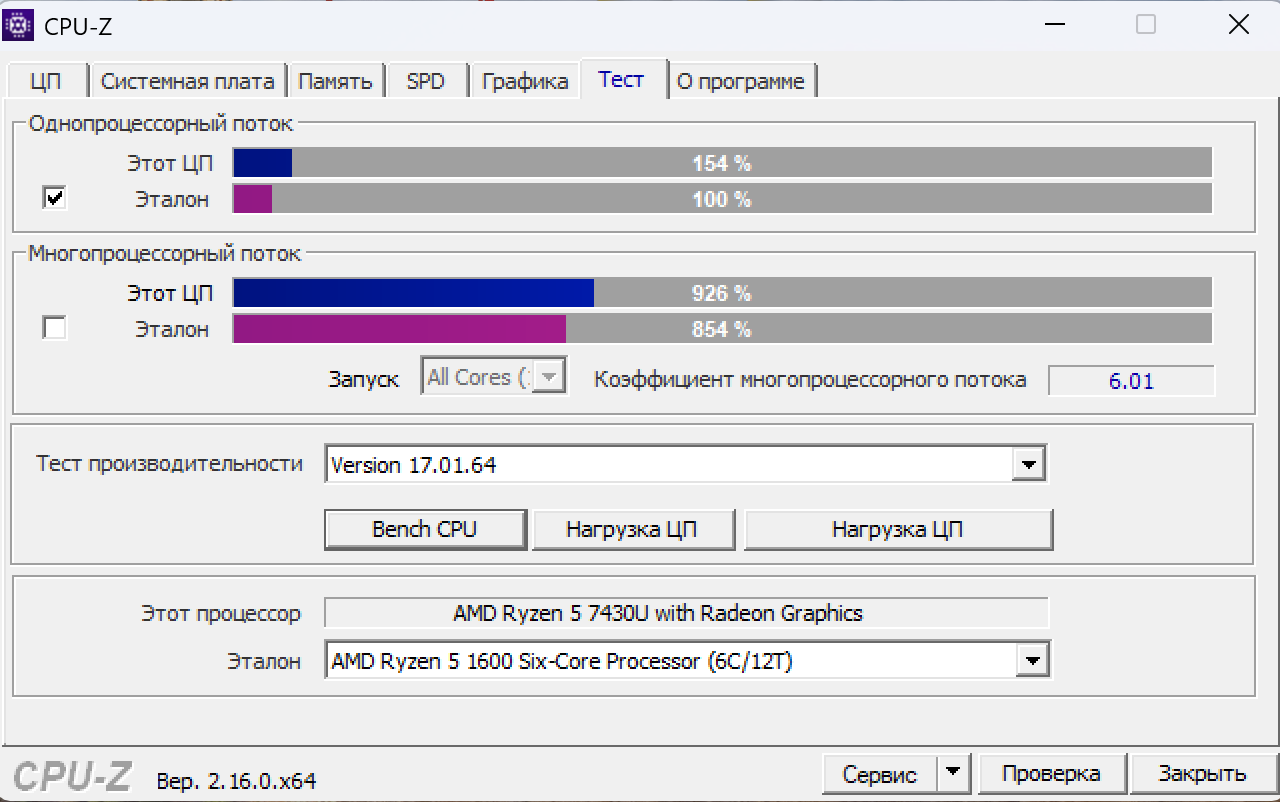Start the Bench CPU button
The width and height of the screenshot is (1280, 802).
click(425, 529)
